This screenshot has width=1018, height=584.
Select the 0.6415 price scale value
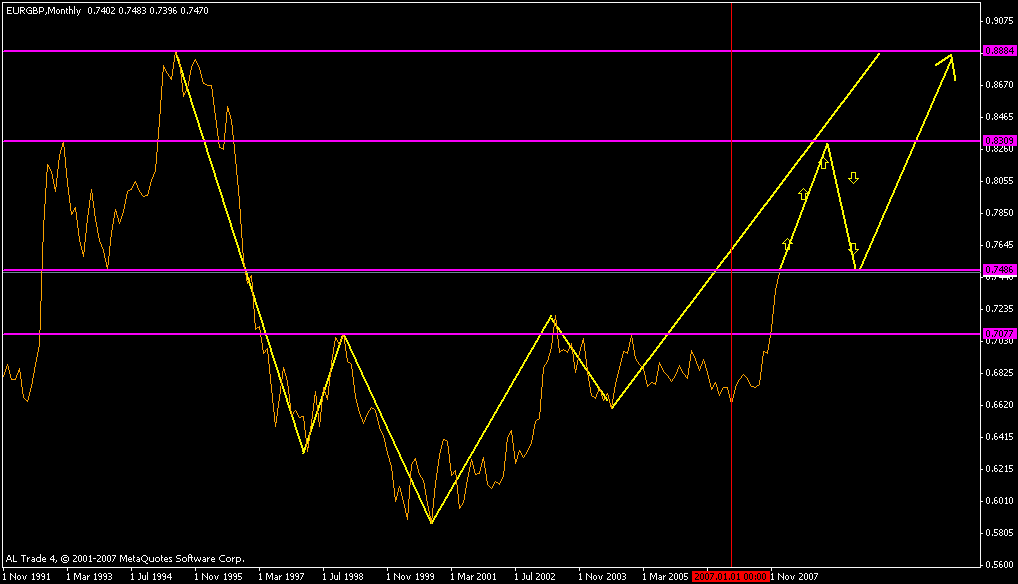click(999, 437)
